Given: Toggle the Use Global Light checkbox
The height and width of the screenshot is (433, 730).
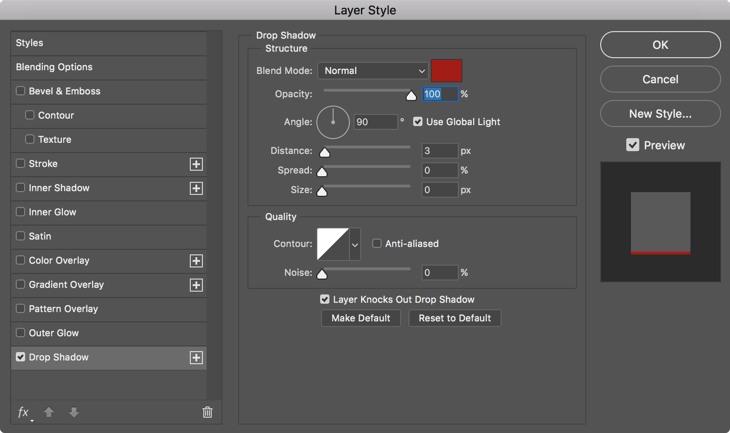Looking at the screenshot, I should [418, 122].
